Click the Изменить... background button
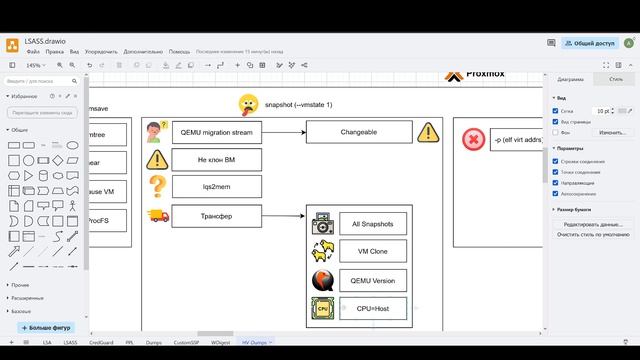Image resolution: width=640 pixels, height=360 pixels. (x=612, y=133)
